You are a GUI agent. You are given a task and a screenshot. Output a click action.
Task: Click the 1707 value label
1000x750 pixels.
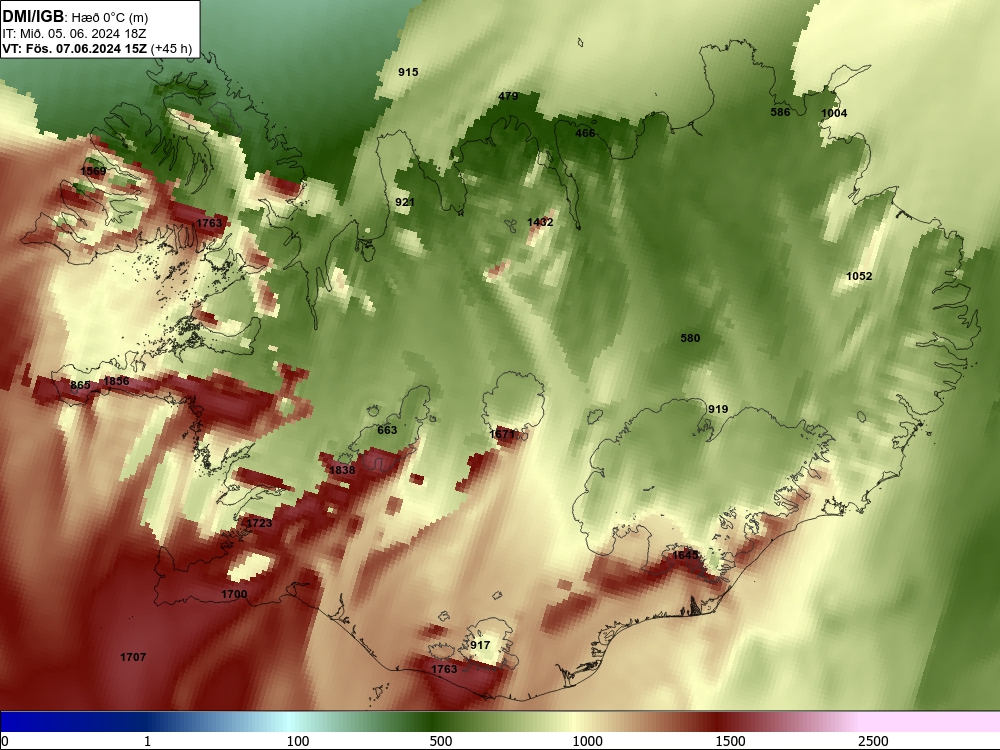[133, 657]
